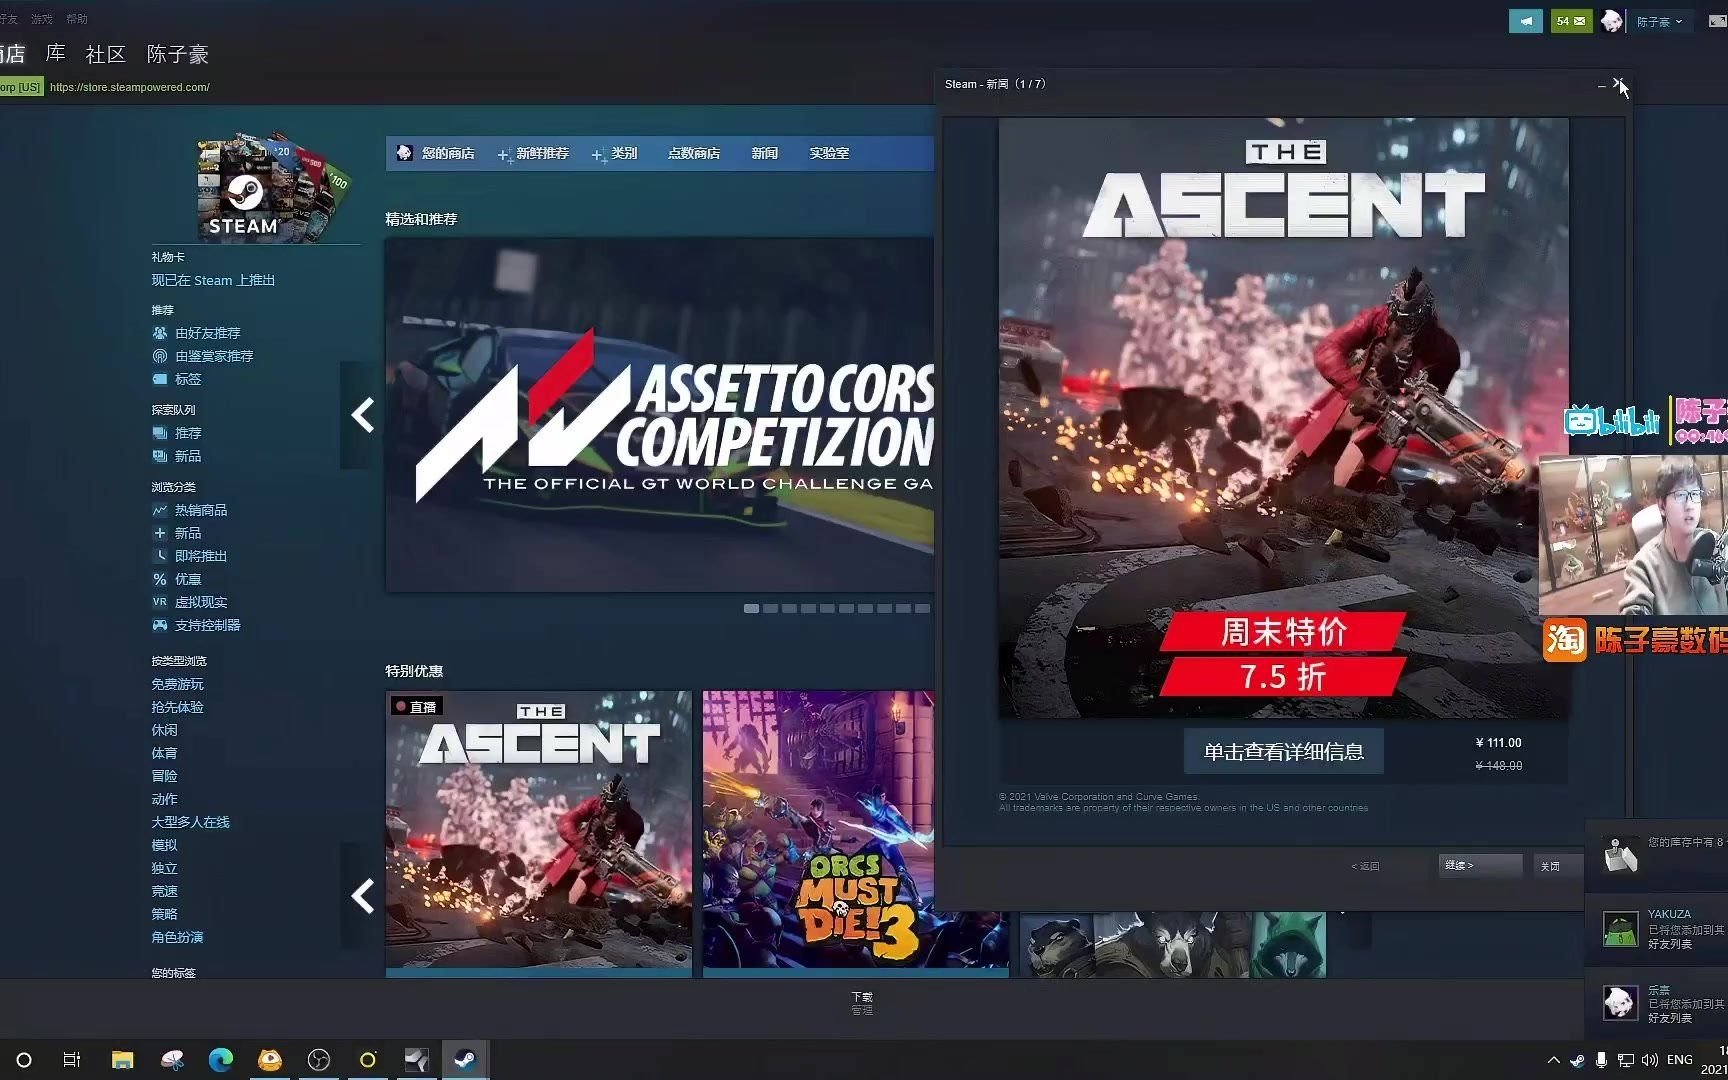Screen dimensions: 1728x1080
Task: Browse the 冒险 adventure category
Action: [x=164, y=776]
